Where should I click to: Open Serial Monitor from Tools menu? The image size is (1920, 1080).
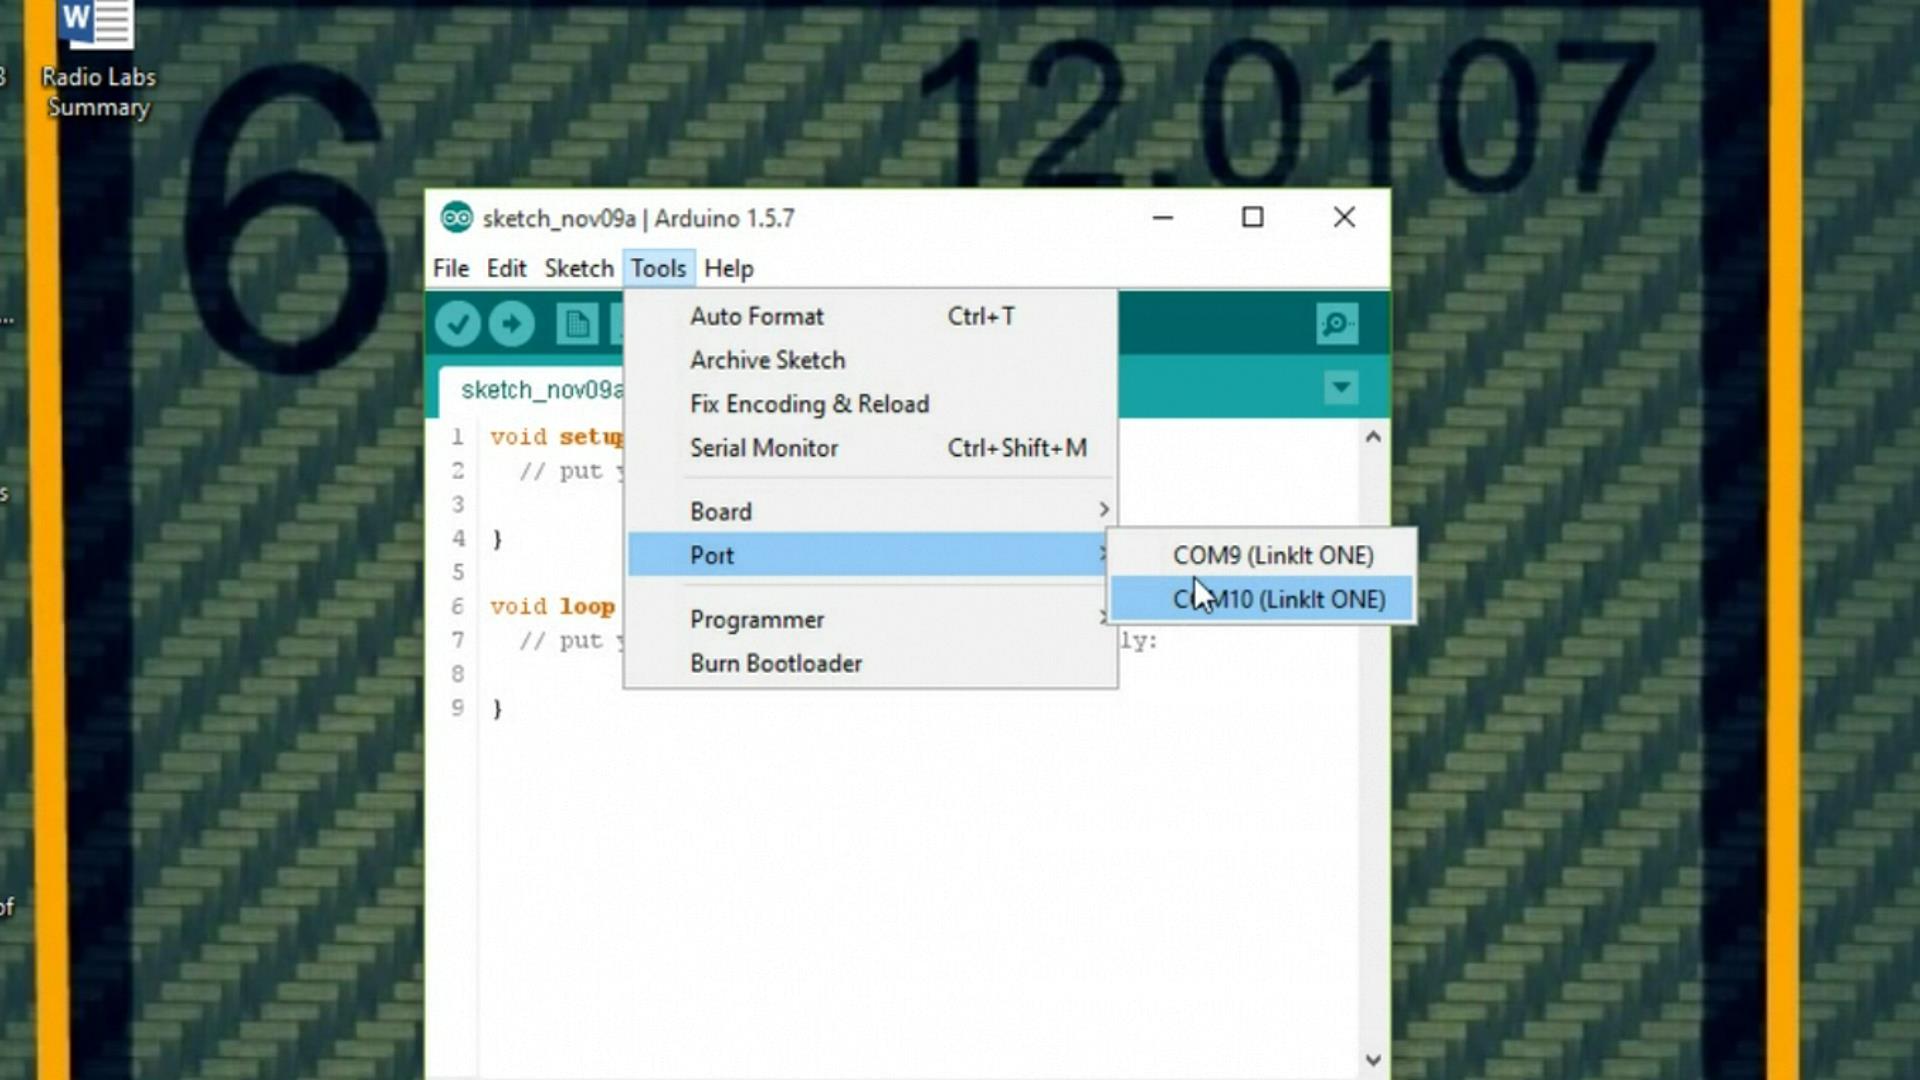(x=870, y=448)
